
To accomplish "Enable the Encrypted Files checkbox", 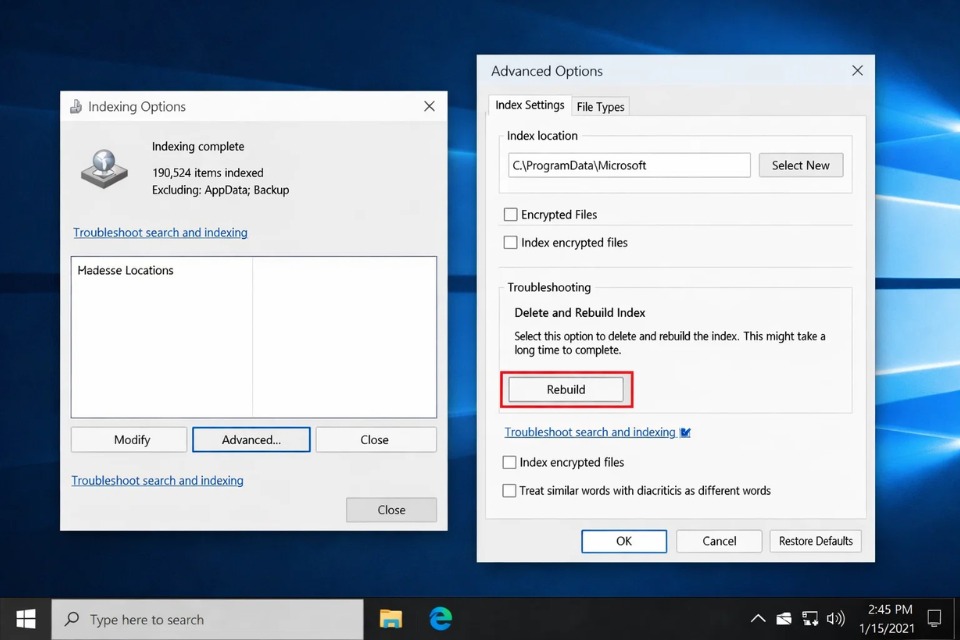I will (x=510, y=214).
